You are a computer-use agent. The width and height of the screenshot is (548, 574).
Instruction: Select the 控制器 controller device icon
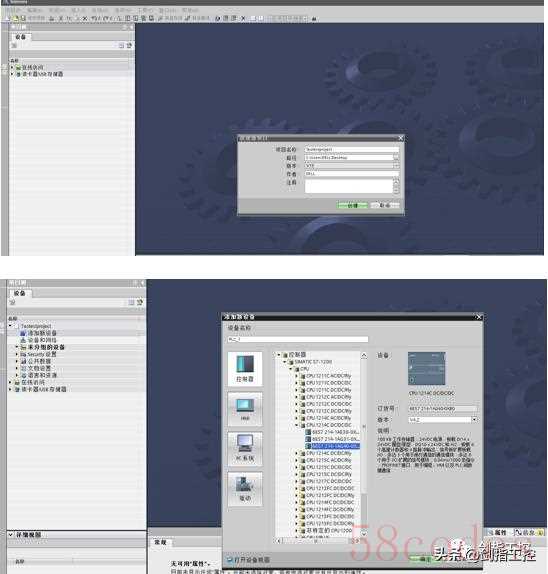point(245,369)
